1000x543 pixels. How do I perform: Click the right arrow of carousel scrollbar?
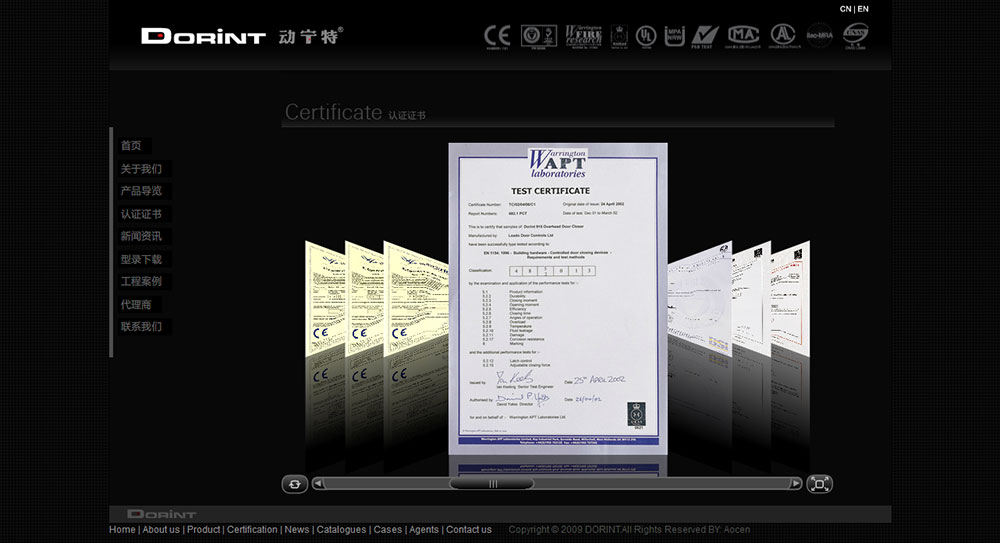[795, 484]
